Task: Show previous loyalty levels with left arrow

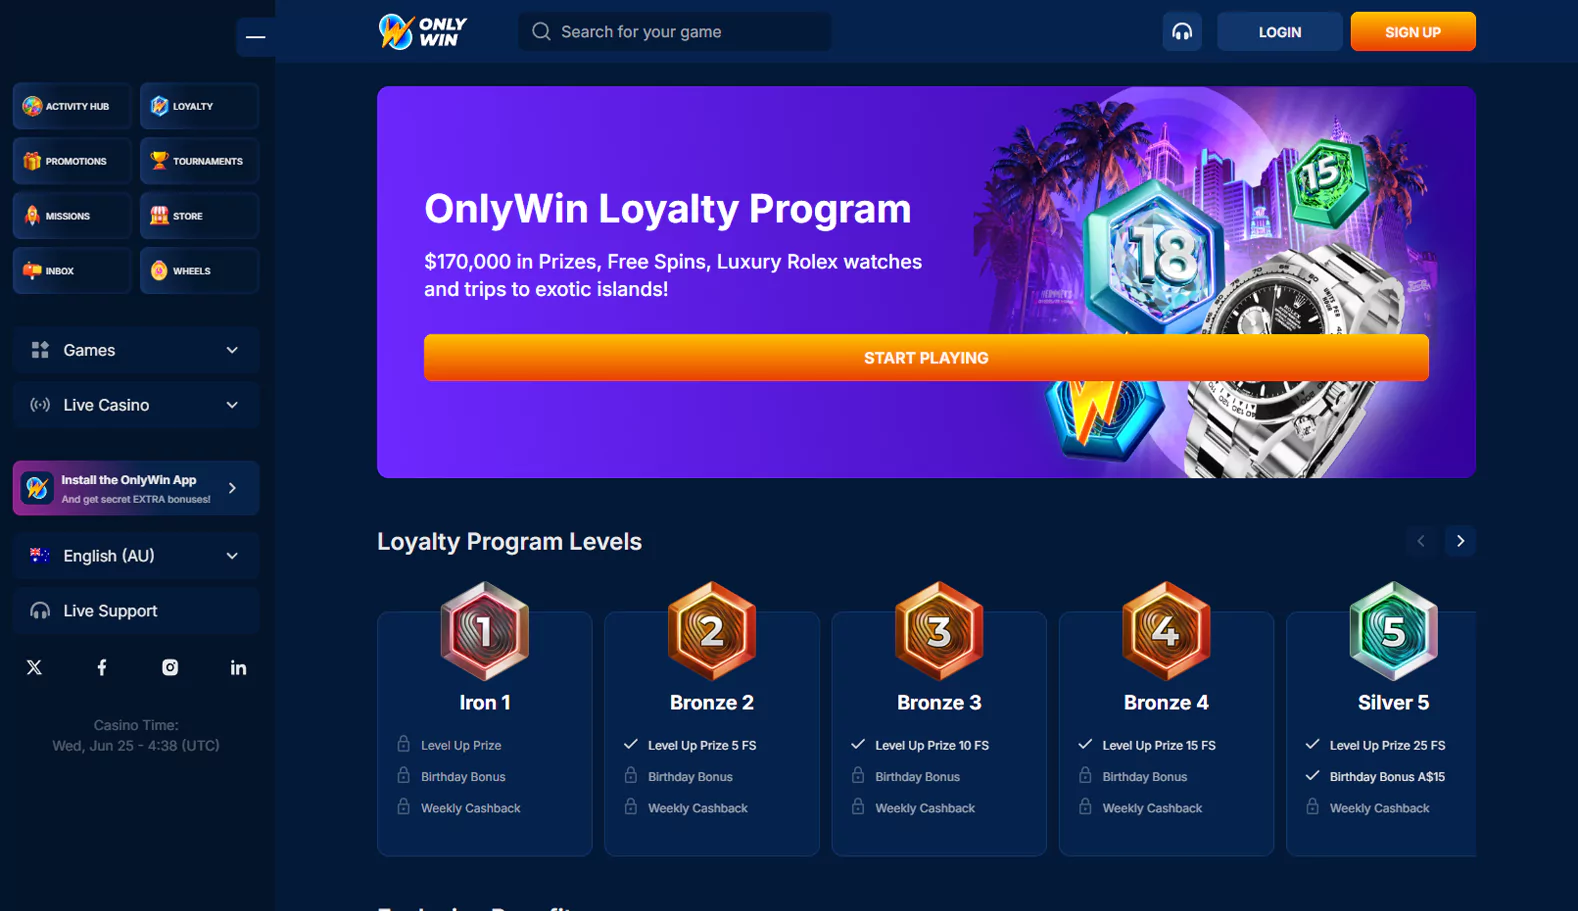Action: click(x=1420, y=541)
